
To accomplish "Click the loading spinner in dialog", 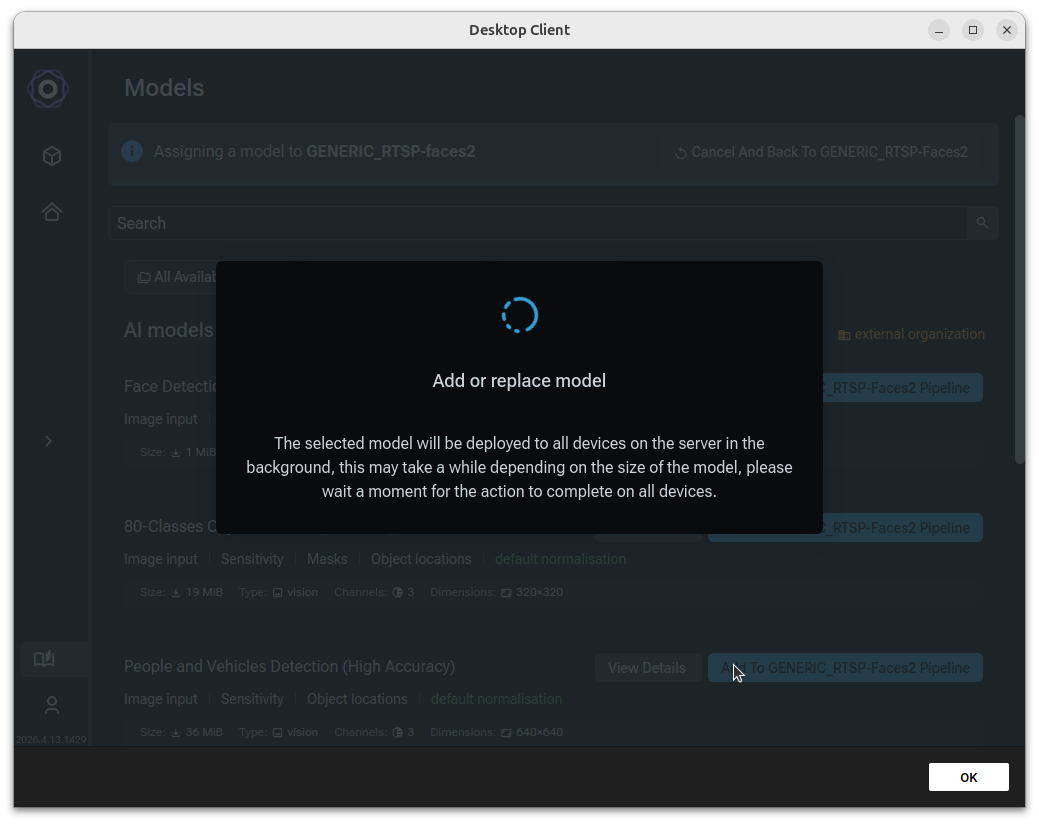I will pyautogui.click(x=520, y=315).
